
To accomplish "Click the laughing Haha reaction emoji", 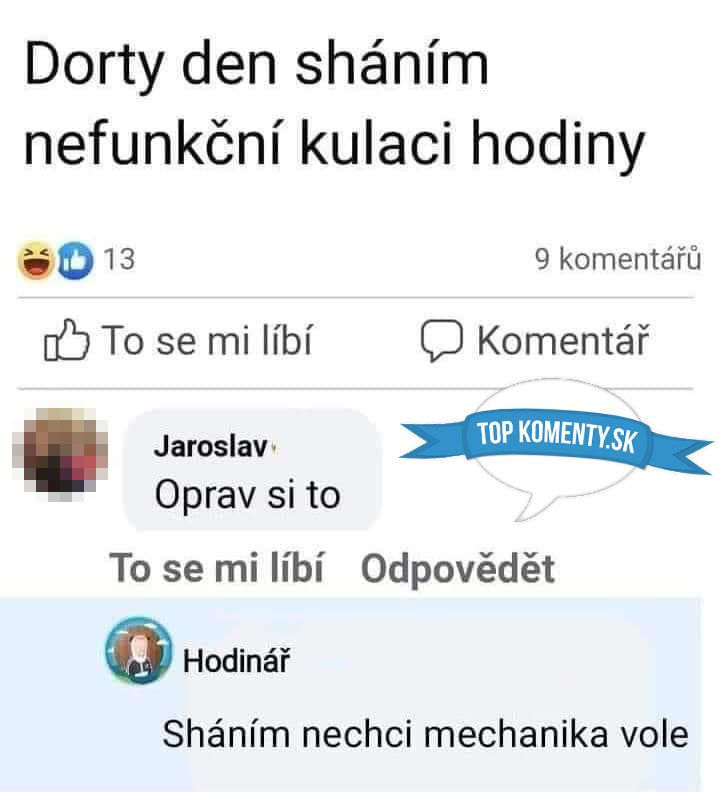I will (35, 260).
